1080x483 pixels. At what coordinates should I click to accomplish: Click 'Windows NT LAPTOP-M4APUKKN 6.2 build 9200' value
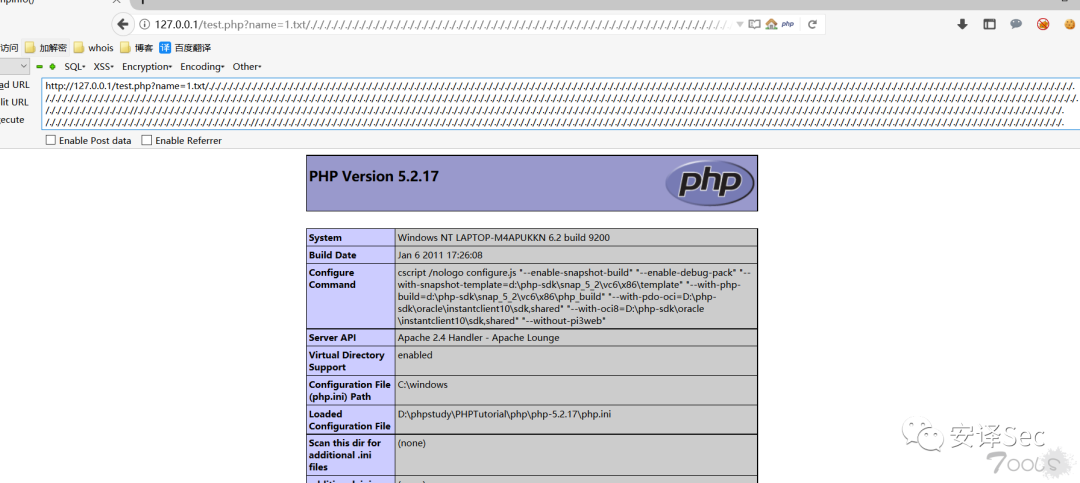point(503,238)
